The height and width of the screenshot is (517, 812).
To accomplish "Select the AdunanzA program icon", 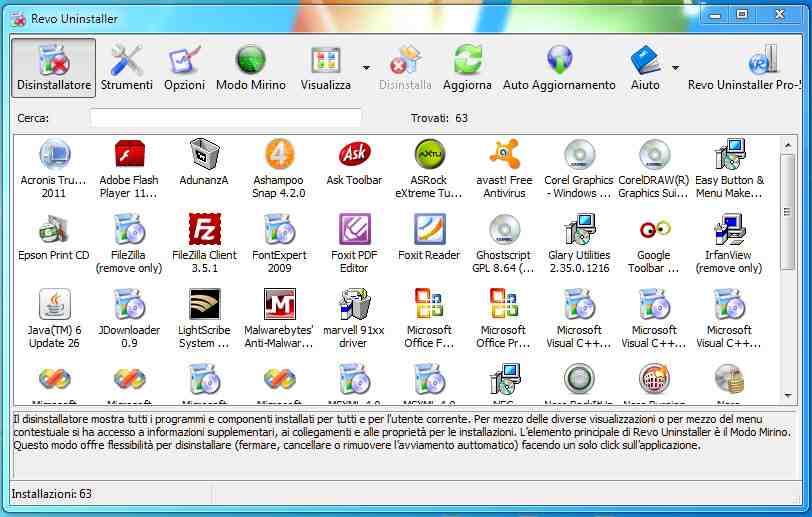I will (204, 163).
